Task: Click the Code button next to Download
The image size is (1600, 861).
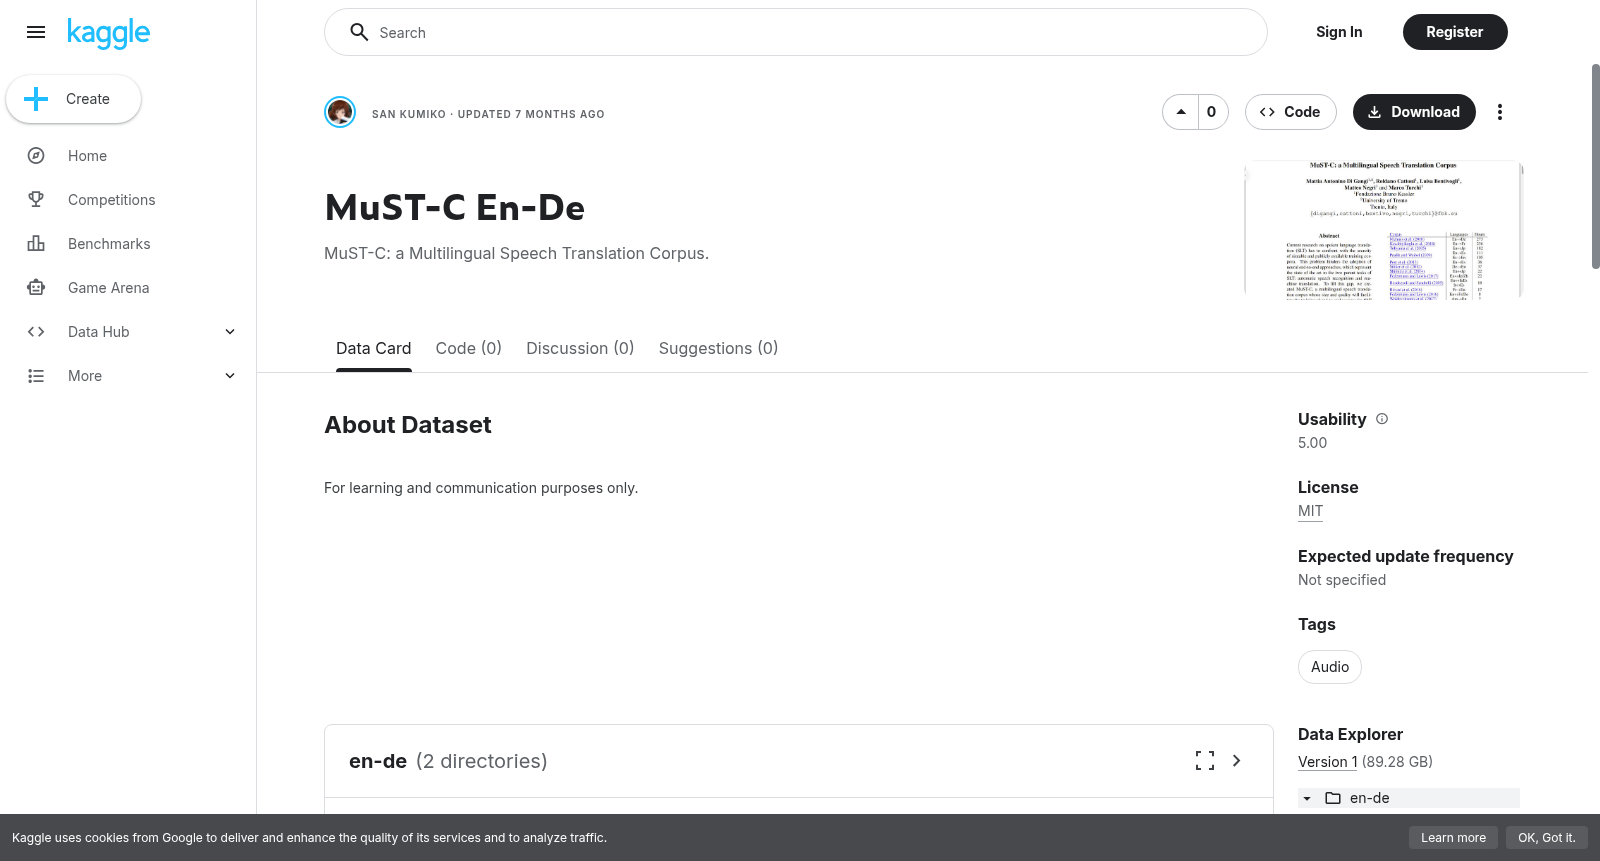Action: click(x=1290, y=112)
